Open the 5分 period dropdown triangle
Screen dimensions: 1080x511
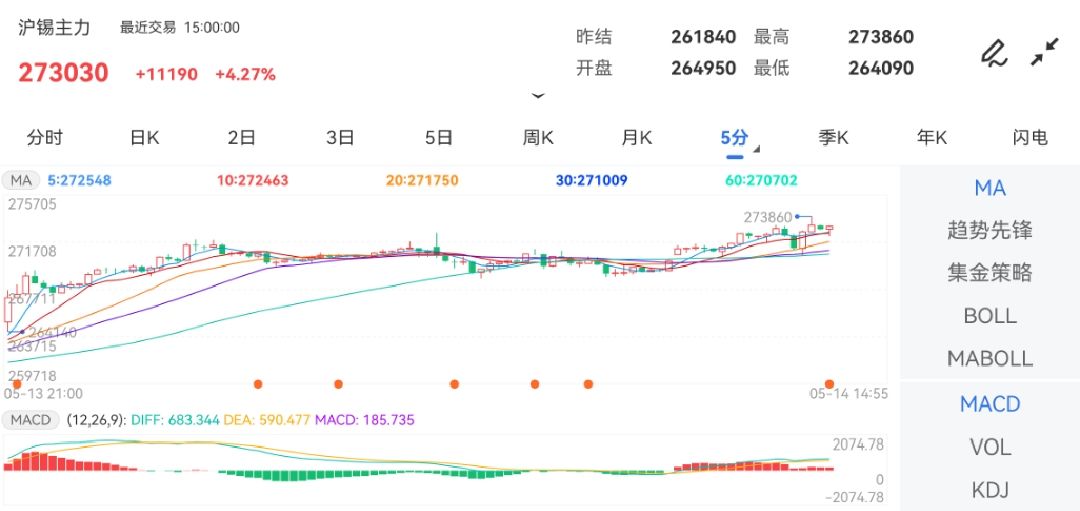tap(756, 149)
